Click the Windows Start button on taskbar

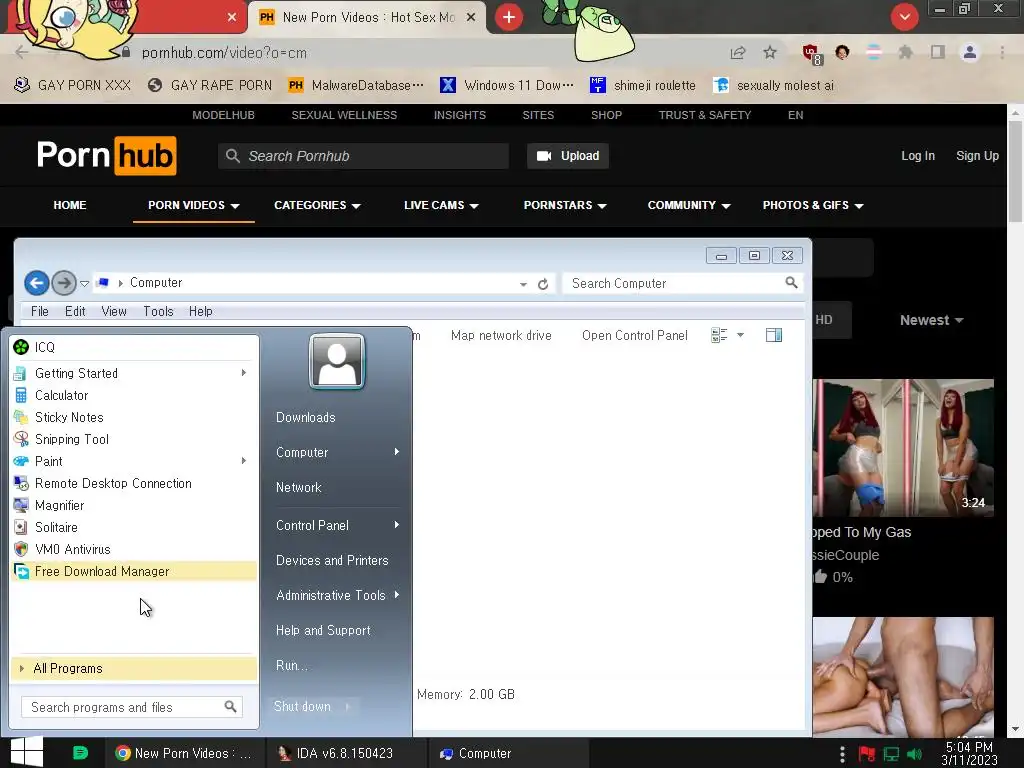[27, 752]
